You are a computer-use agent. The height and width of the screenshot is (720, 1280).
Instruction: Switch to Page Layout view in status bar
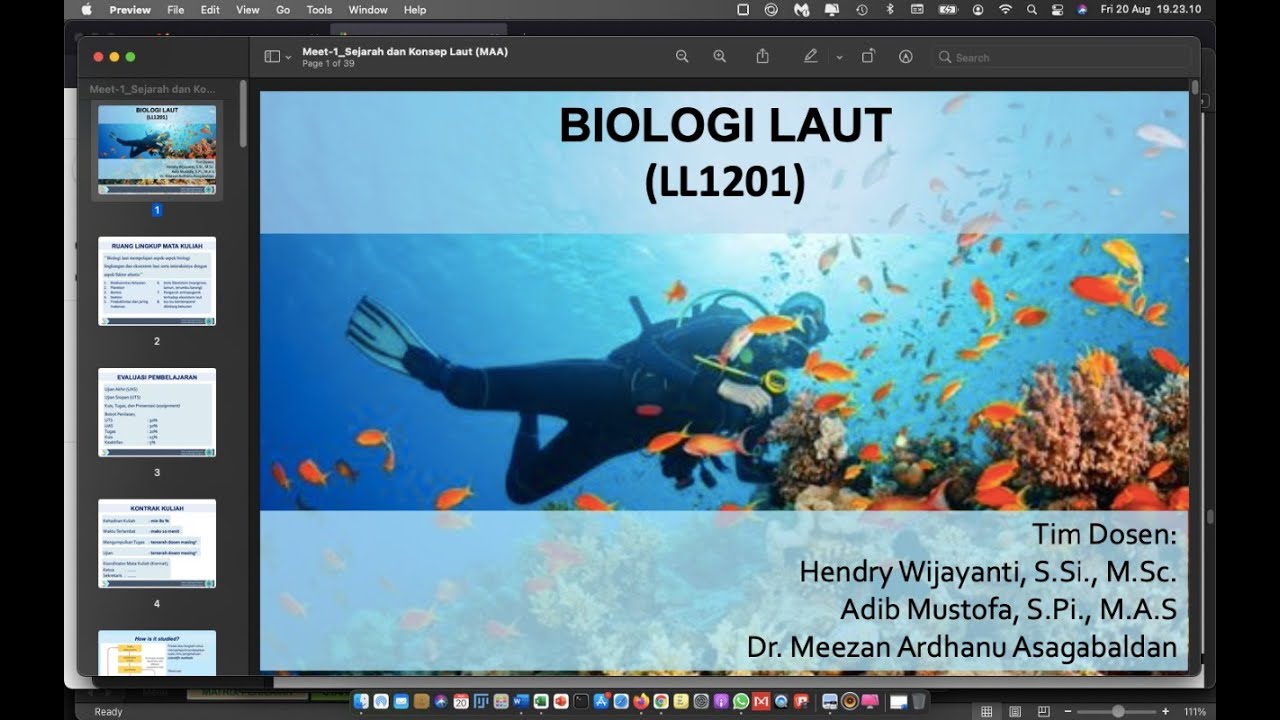[1015, 711]
